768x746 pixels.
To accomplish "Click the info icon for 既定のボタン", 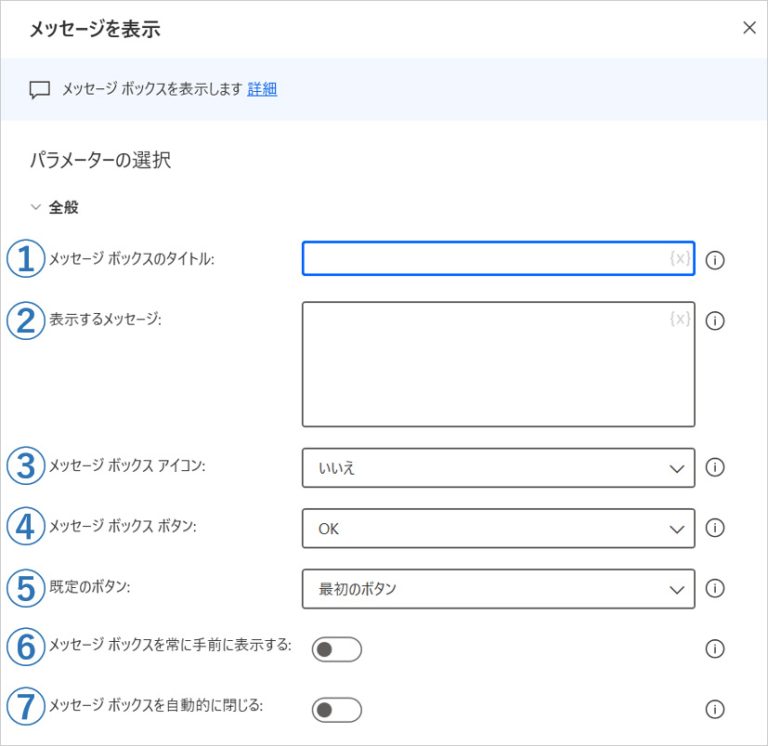I will (x=715, y=588).
